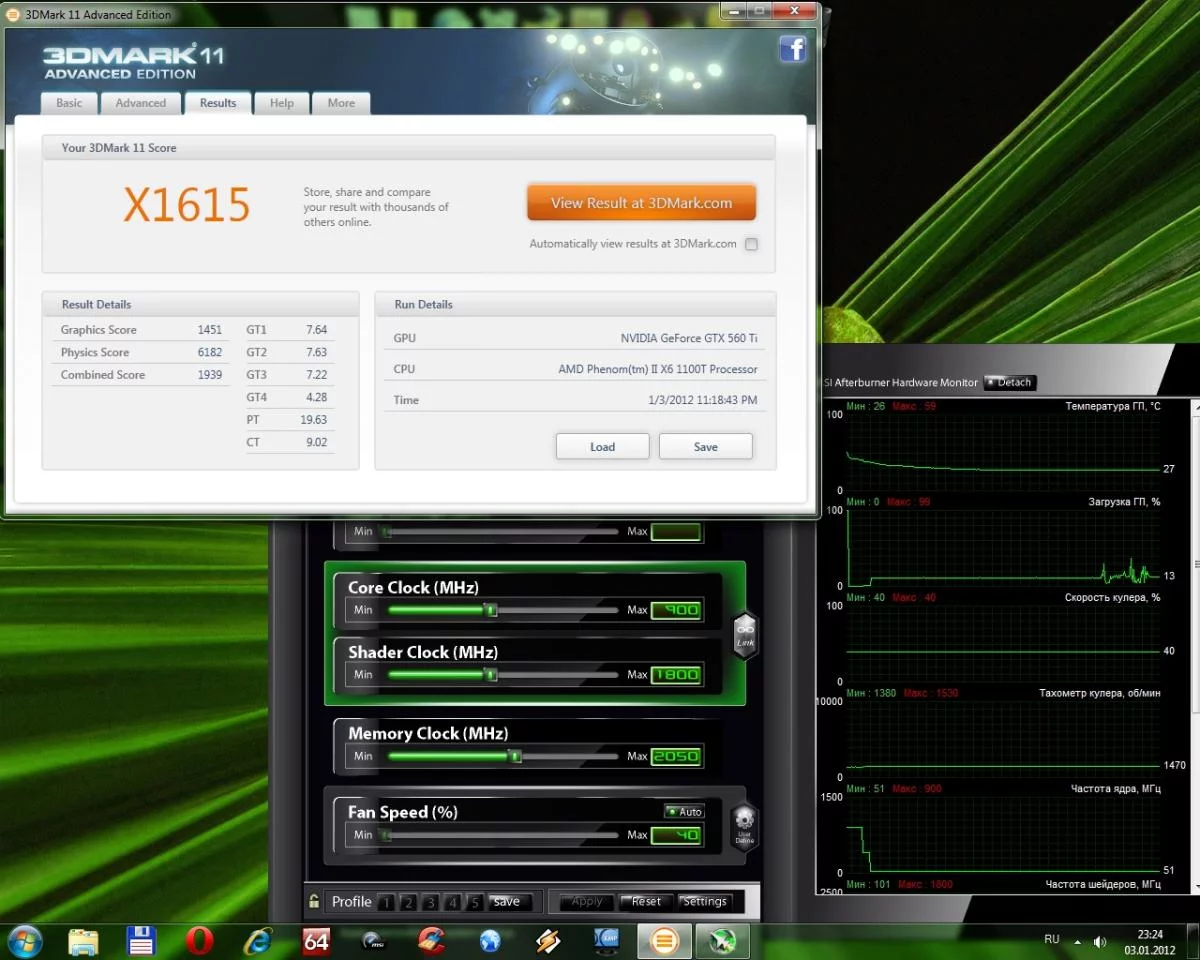Open the Windows Start menu
1200x960 pixels.
click(x=24, y=941)
